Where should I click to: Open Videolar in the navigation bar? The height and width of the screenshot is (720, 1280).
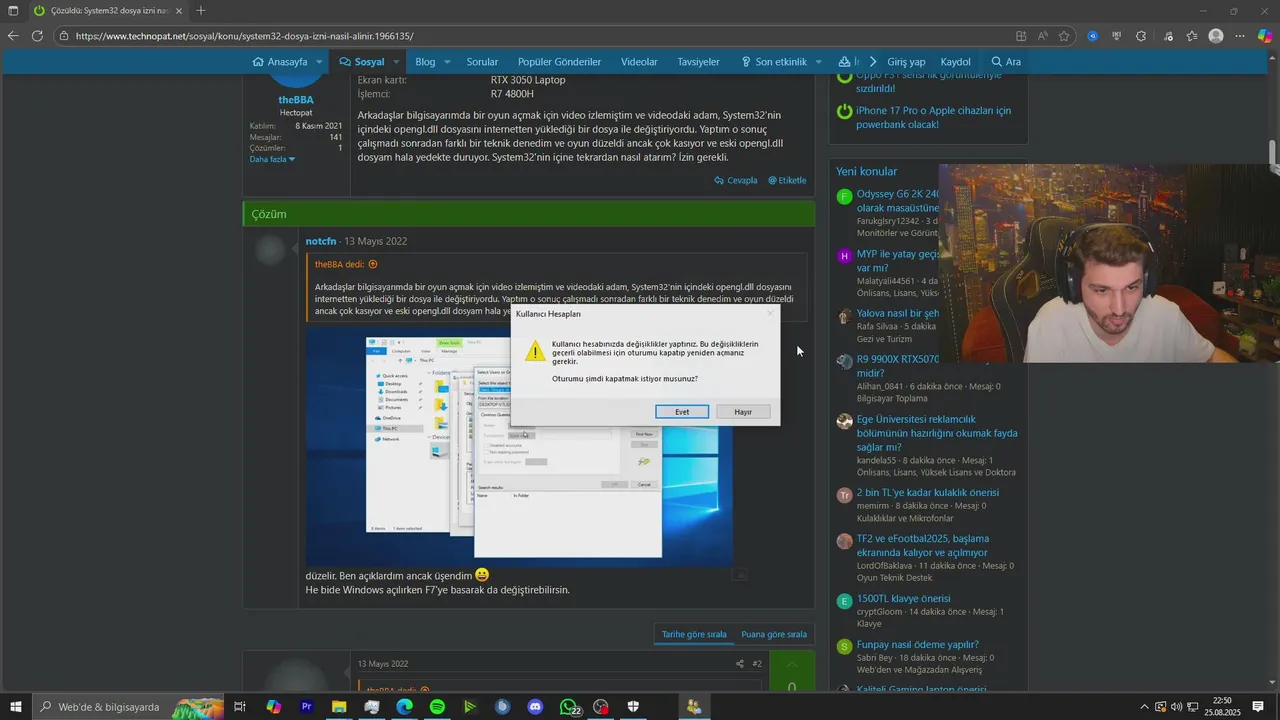pos(639,62)
